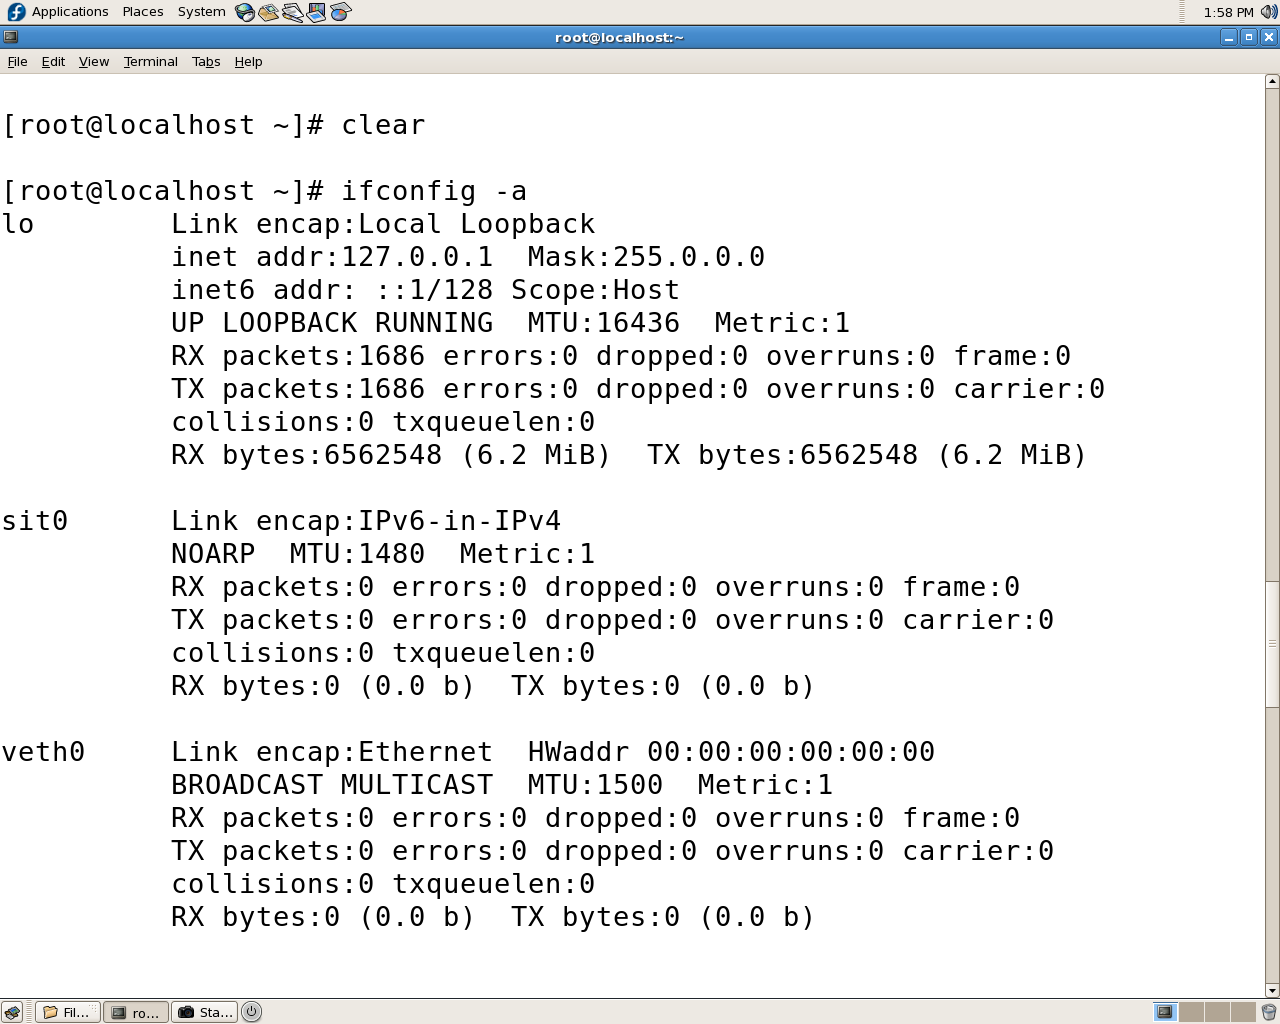Open the Terminal menu in the menu bar

(x=150, y=61)
